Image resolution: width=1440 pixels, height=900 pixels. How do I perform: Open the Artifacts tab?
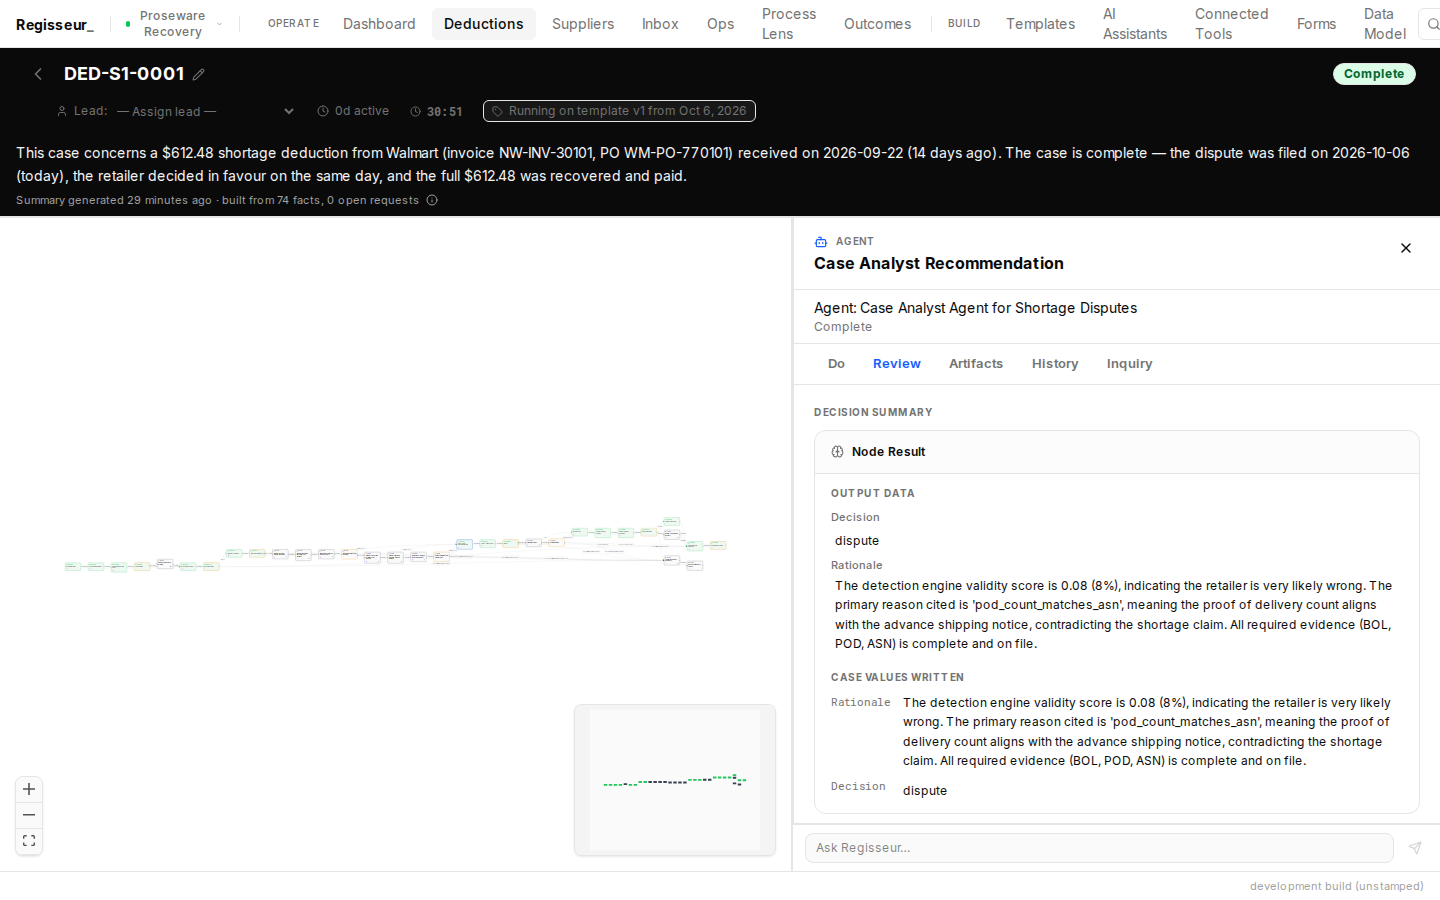pos(976,364)
